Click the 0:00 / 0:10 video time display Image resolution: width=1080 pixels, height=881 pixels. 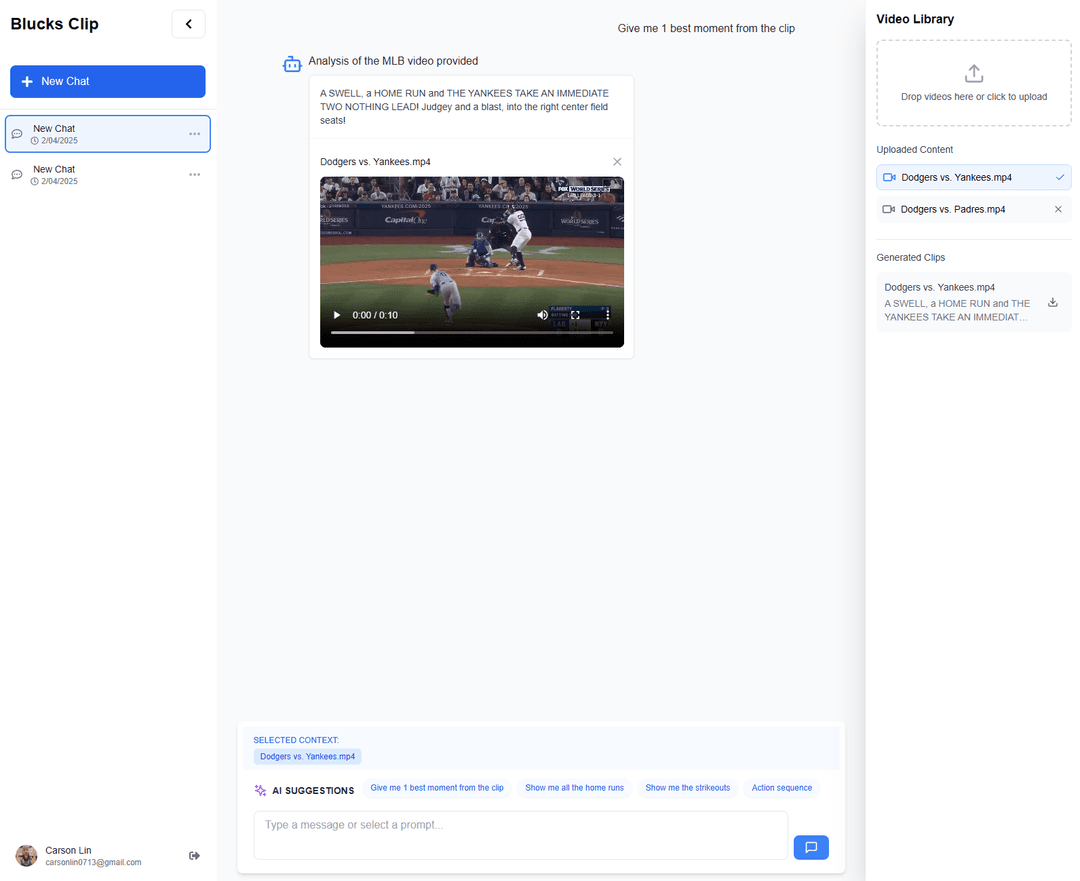click(375, 315)
